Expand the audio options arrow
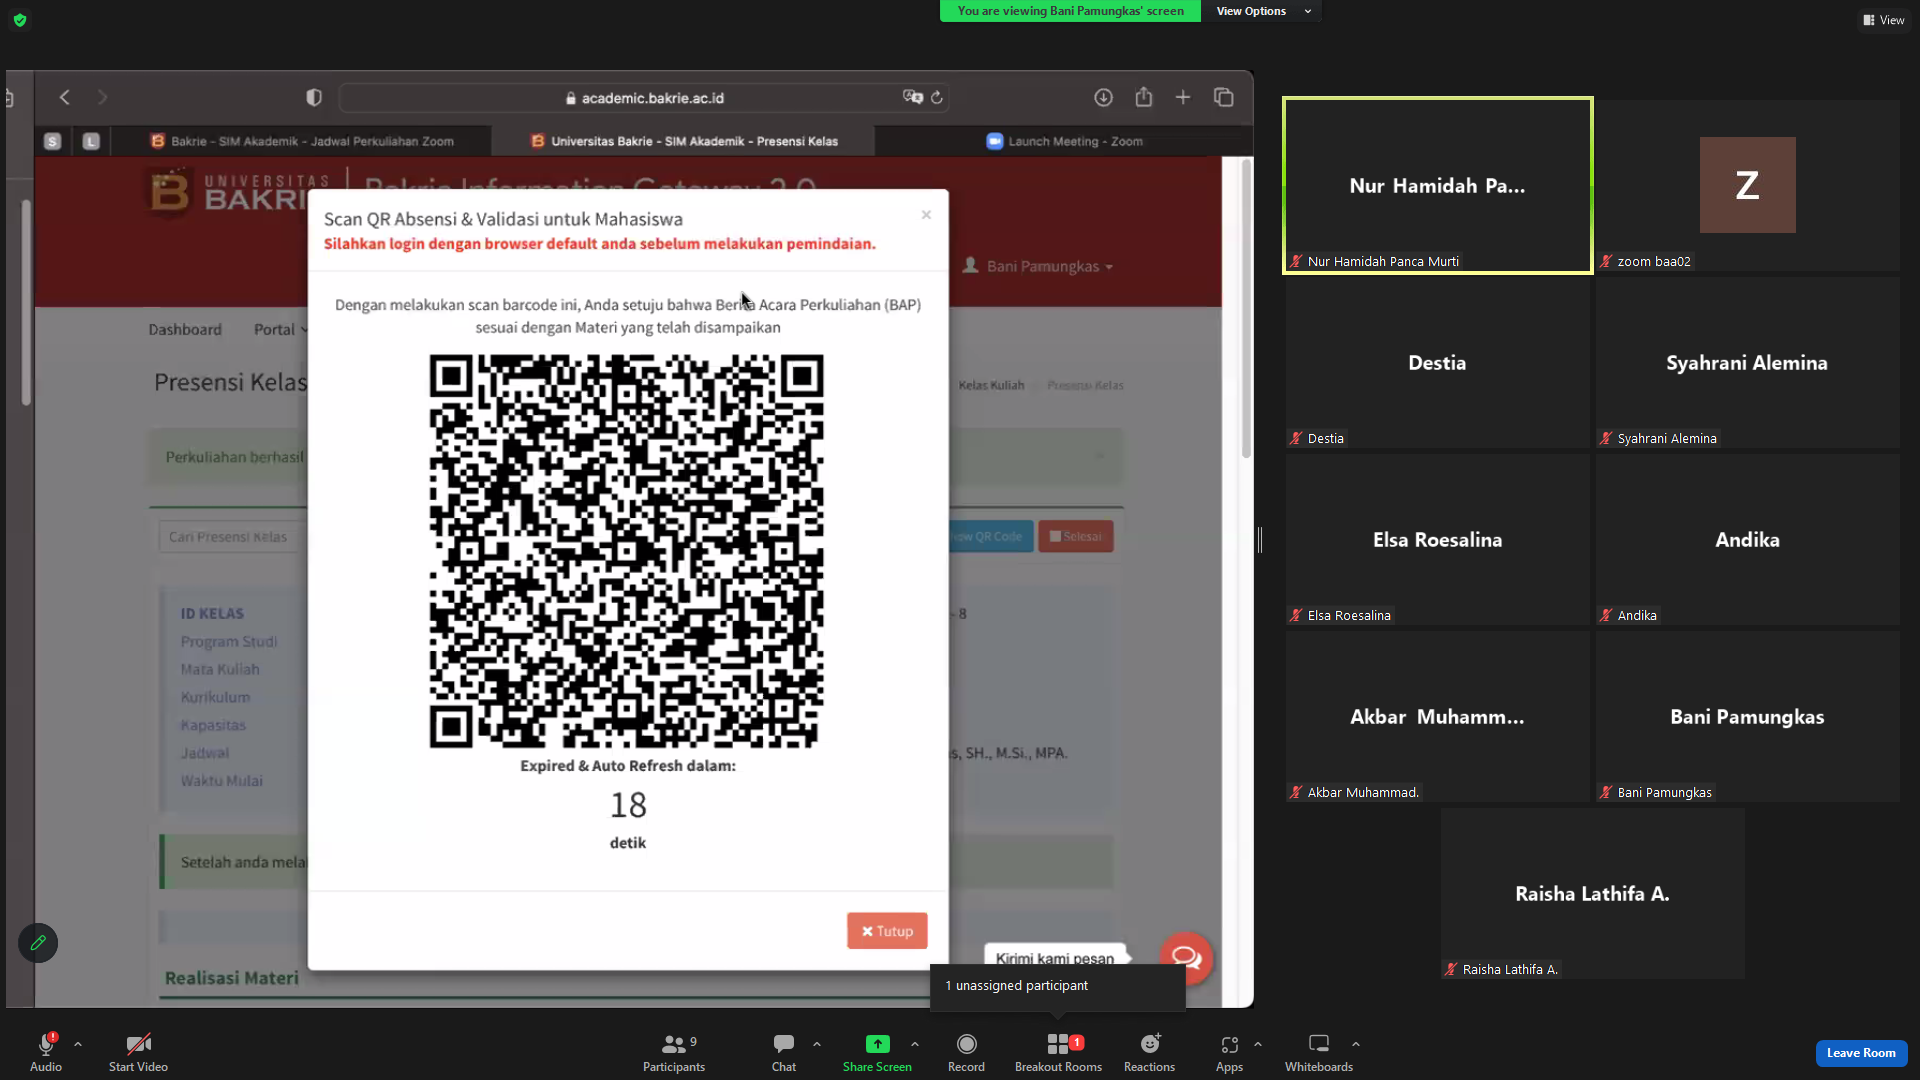The height and width of the screenshot is (1080, 1920). pyautogui.click(x=78, y=1044)
